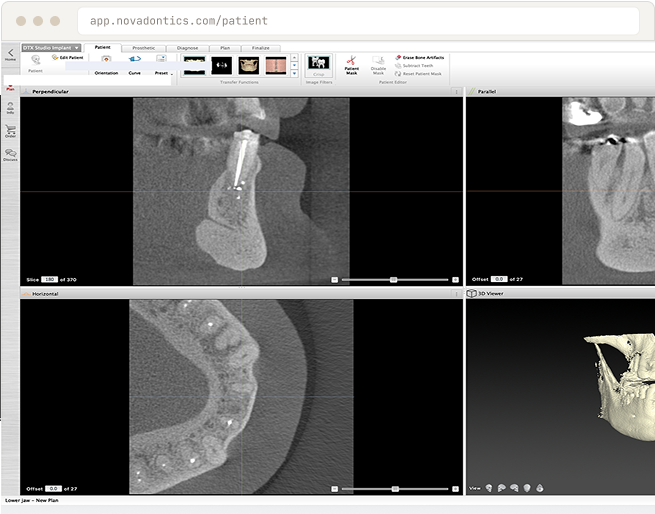Switch to the Prosthetic tab
This screenshot has width=655, height=514.
point(144,48)
